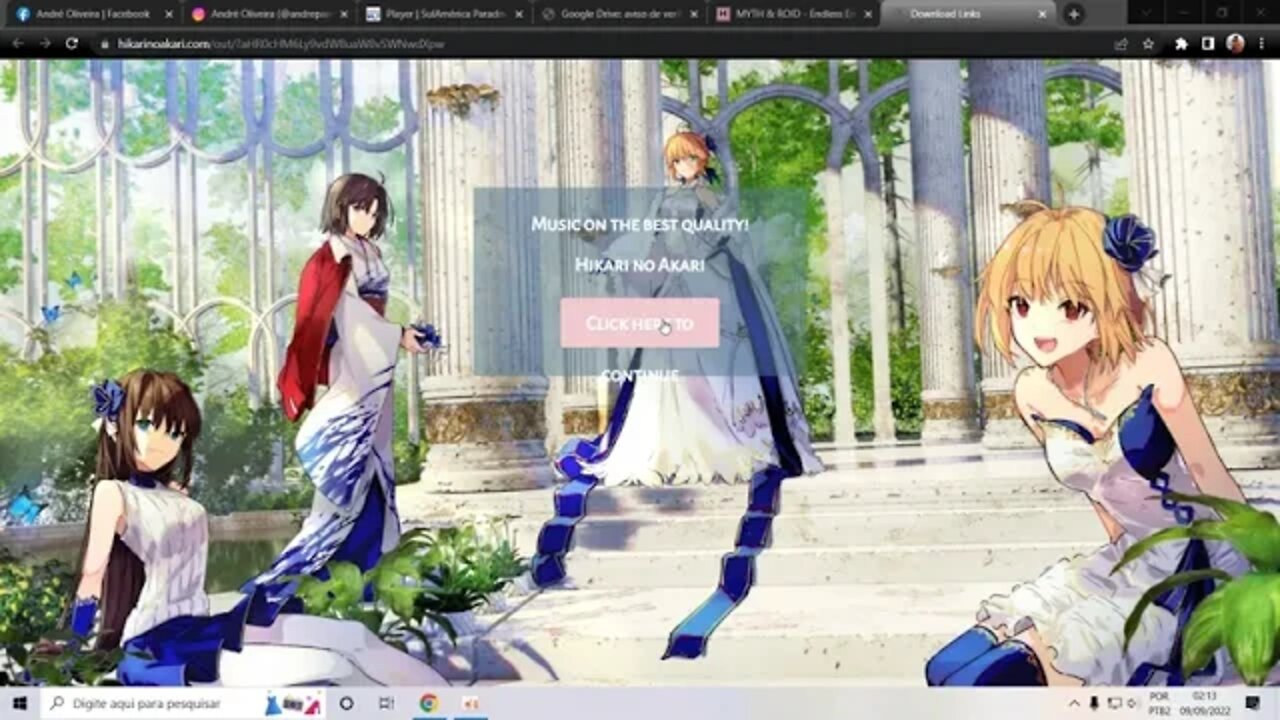Close the MYTH & ROID tab

[868, 14]
